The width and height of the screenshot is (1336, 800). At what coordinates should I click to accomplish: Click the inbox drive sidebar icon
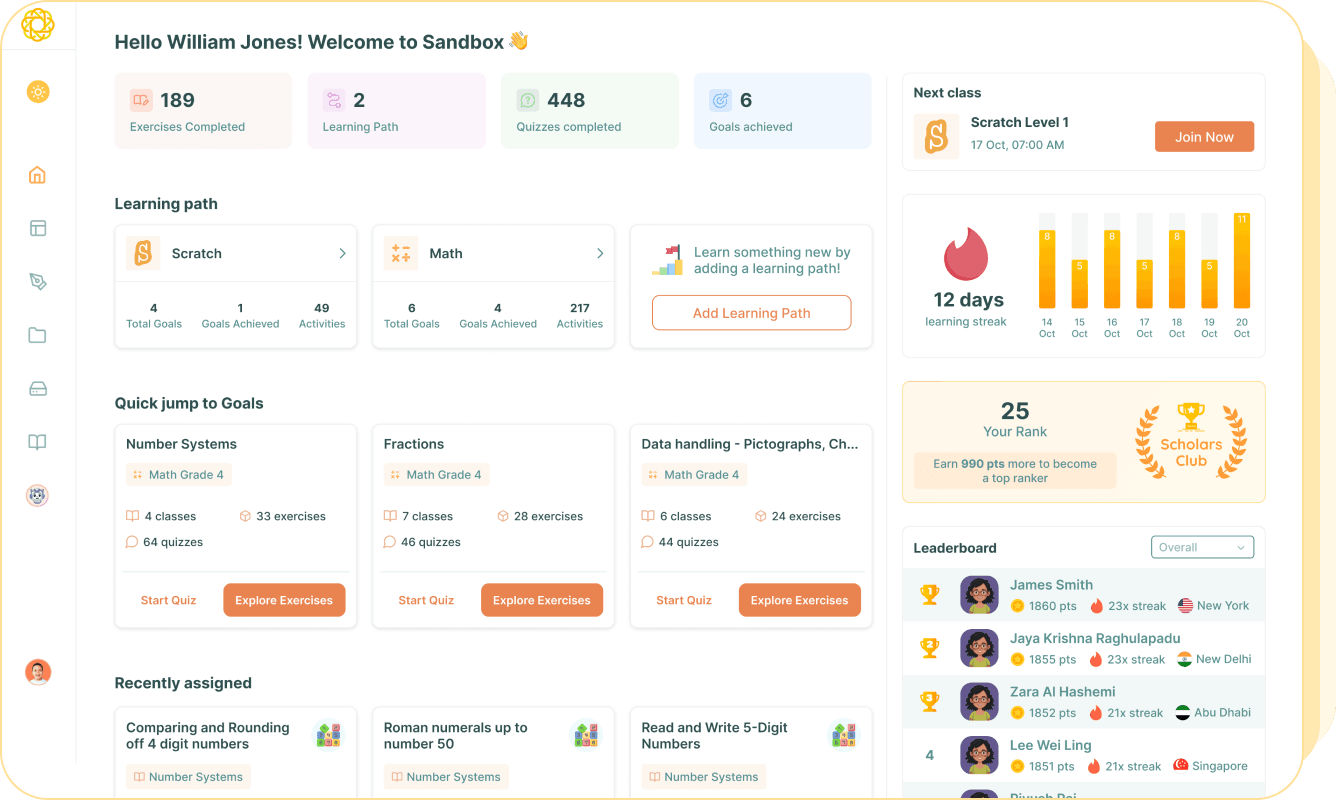(37, 389)
